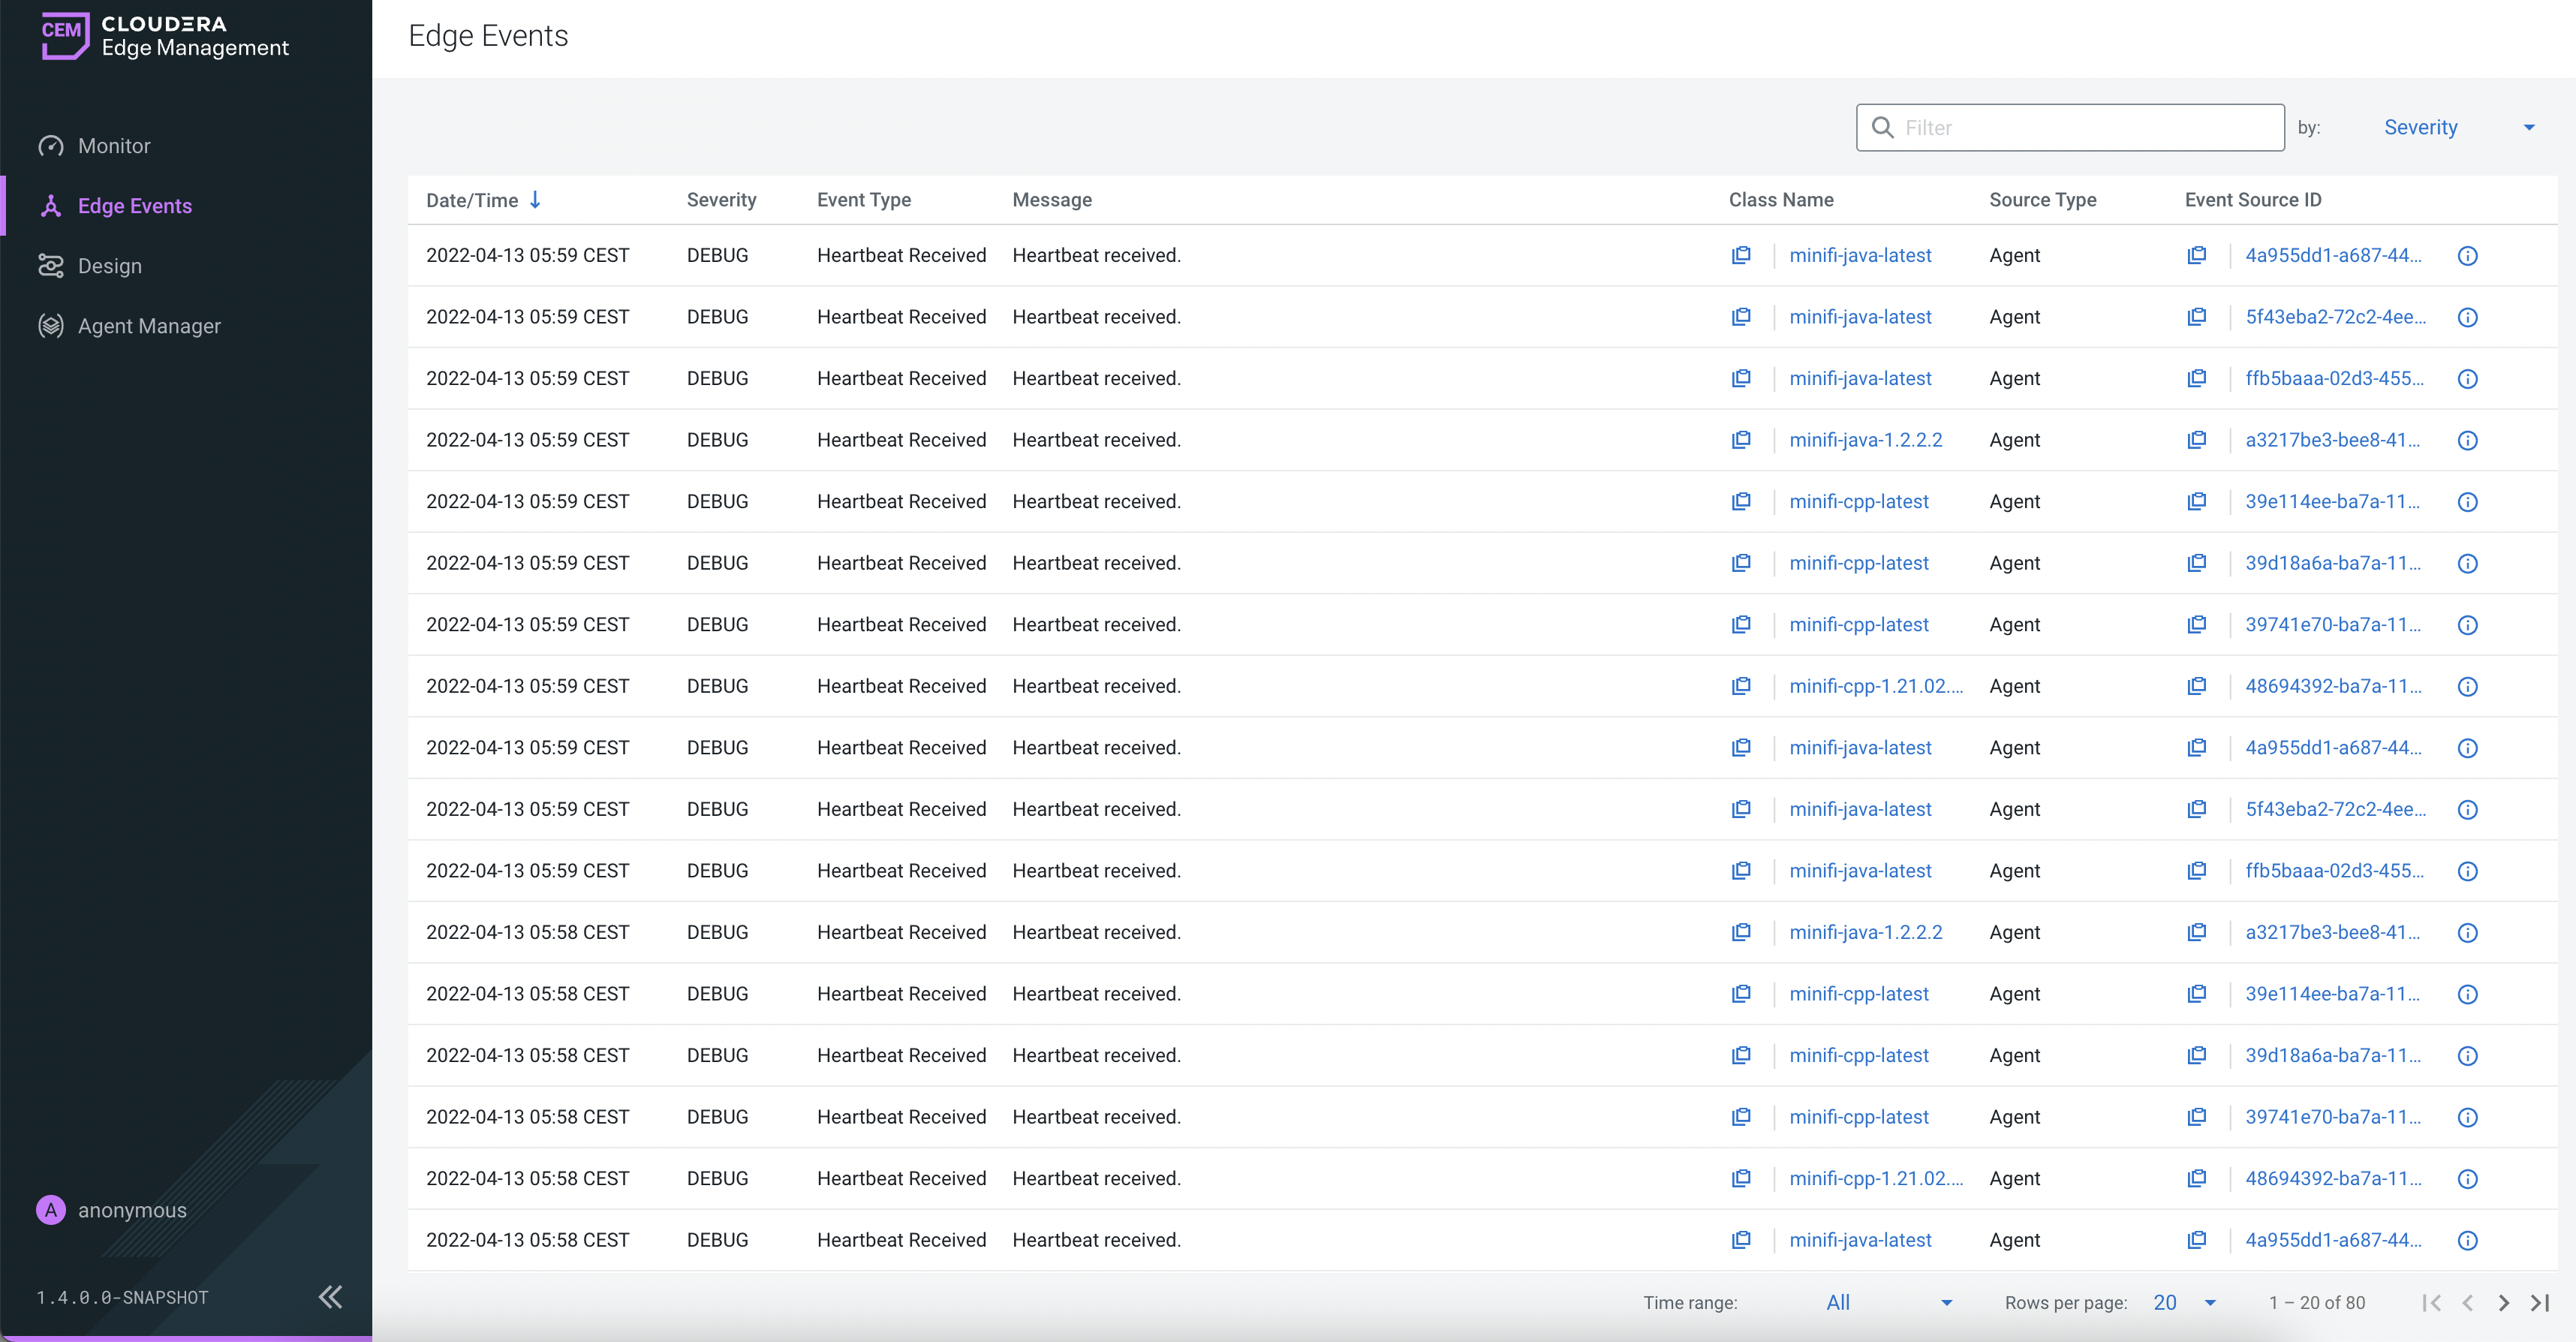Open event source 5f43eba2-72c2-4ee link in second row
Image resolution: width=2576 pixels, height=1342 pixels.
[2335, 317]
